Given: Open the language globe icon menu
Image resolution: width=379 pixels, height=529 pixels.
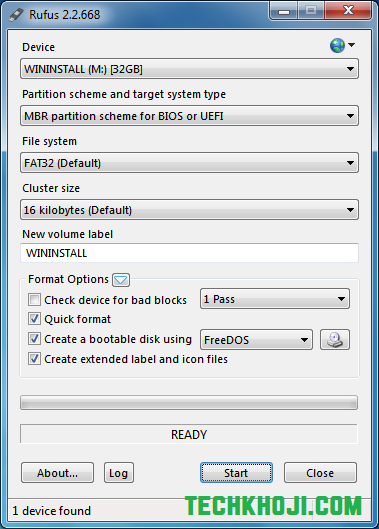Looking at the screenshot, I should (x=342, y=45).
